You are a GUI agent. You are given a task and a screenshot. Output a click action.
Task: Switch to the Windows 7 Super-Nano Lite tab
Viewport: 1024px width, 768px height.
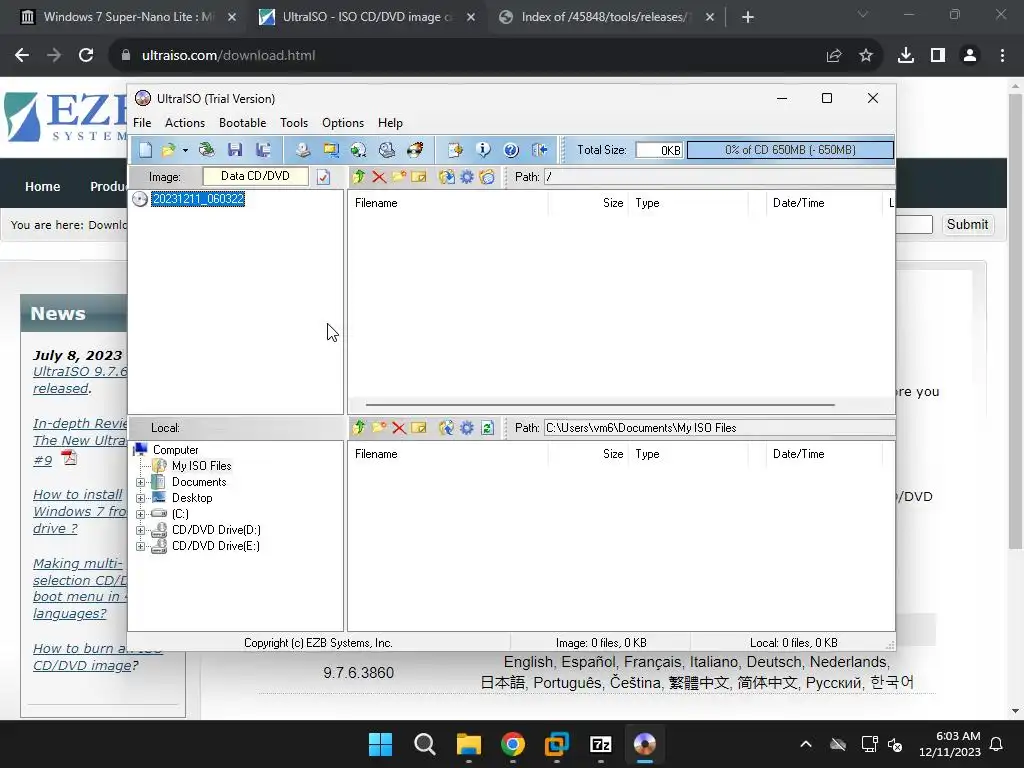coord(129,17)
